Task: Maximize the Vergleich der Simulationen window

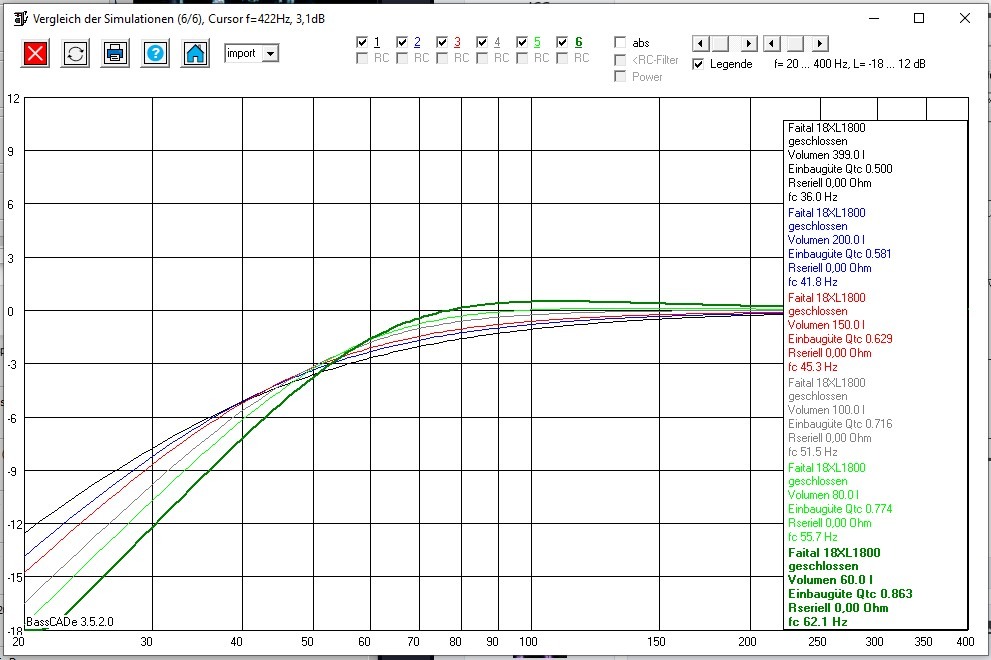Action: tap(920, 18)
